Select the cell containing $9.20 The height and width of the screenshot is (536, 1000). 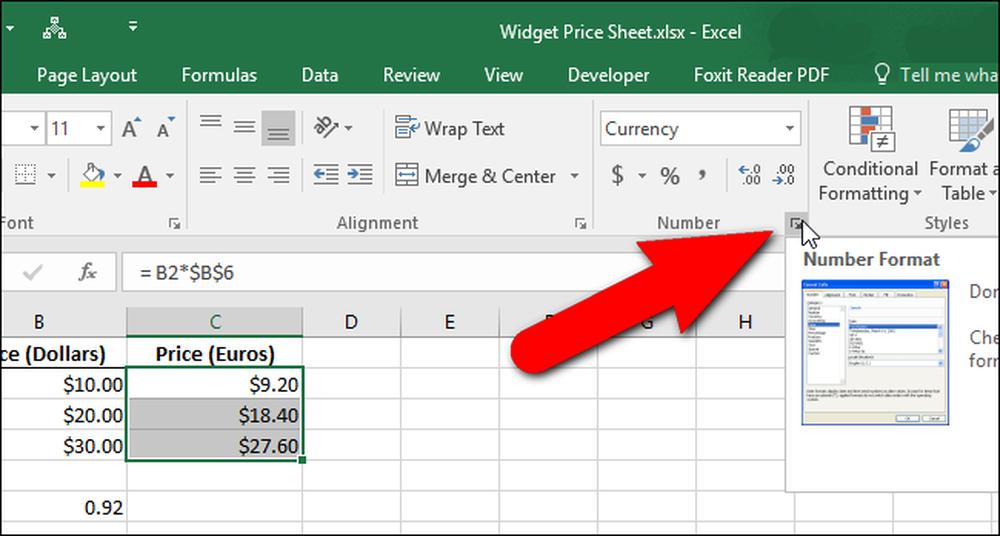[x=214, y=383]
